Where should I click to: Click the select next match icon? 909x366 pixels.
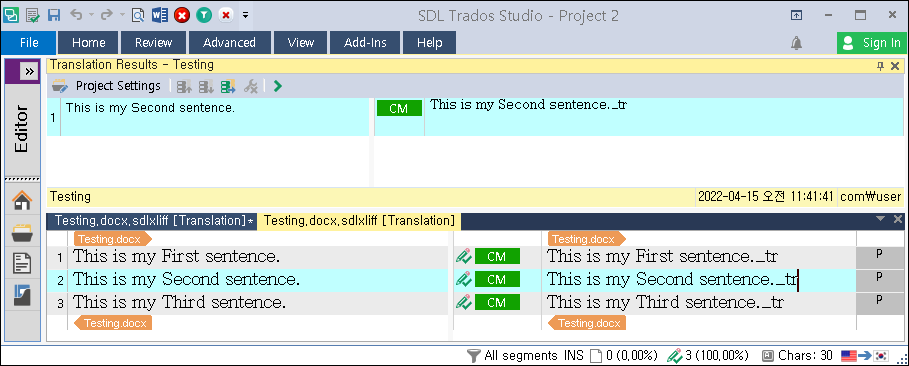point(206,87)
